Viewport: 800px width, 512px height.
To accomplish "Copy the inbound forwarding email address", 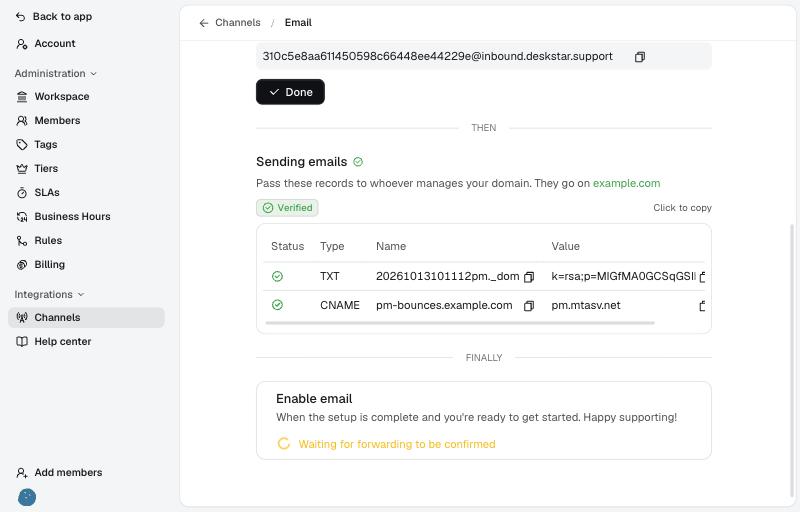I will (640, 57).
